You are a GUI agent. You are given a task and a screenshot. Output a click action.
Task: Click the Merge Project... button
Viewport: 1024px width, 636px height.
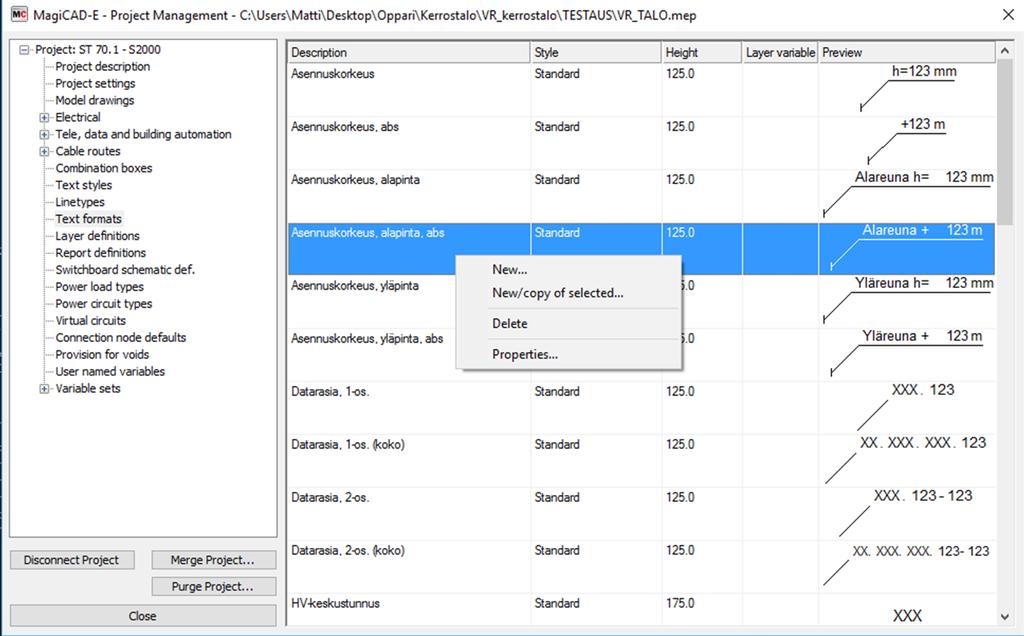pos(214,560)
